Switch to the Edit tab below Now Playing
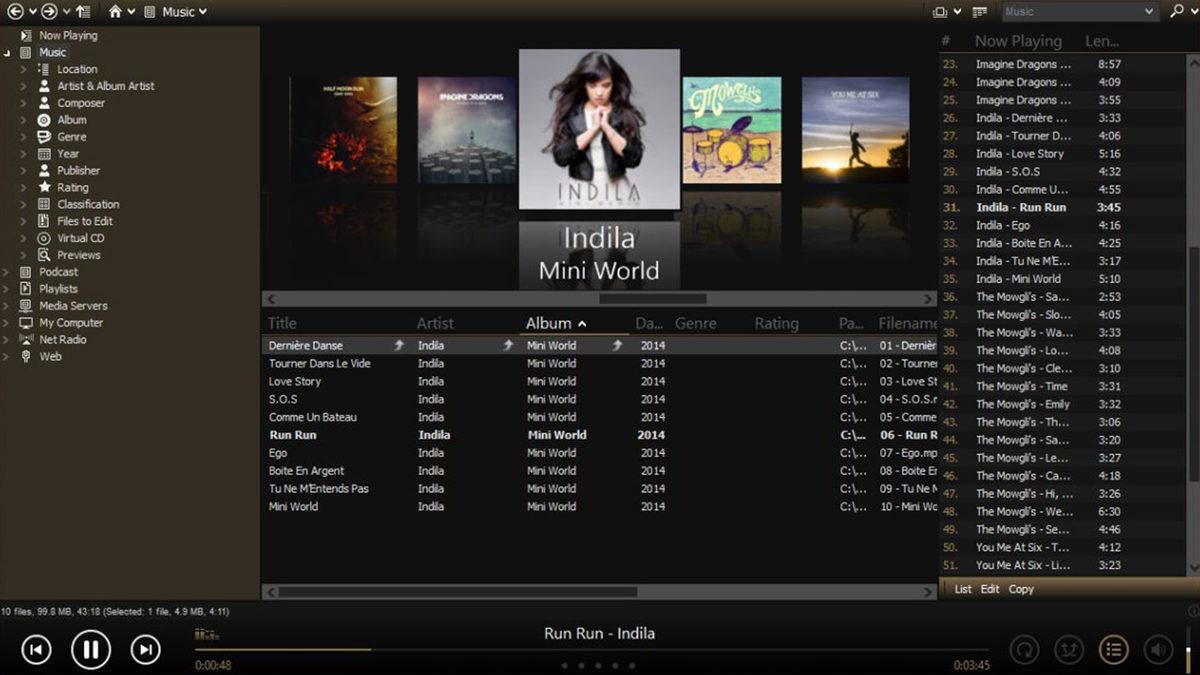This screenshot has width=1200, height=675. (x=989, y=589)
